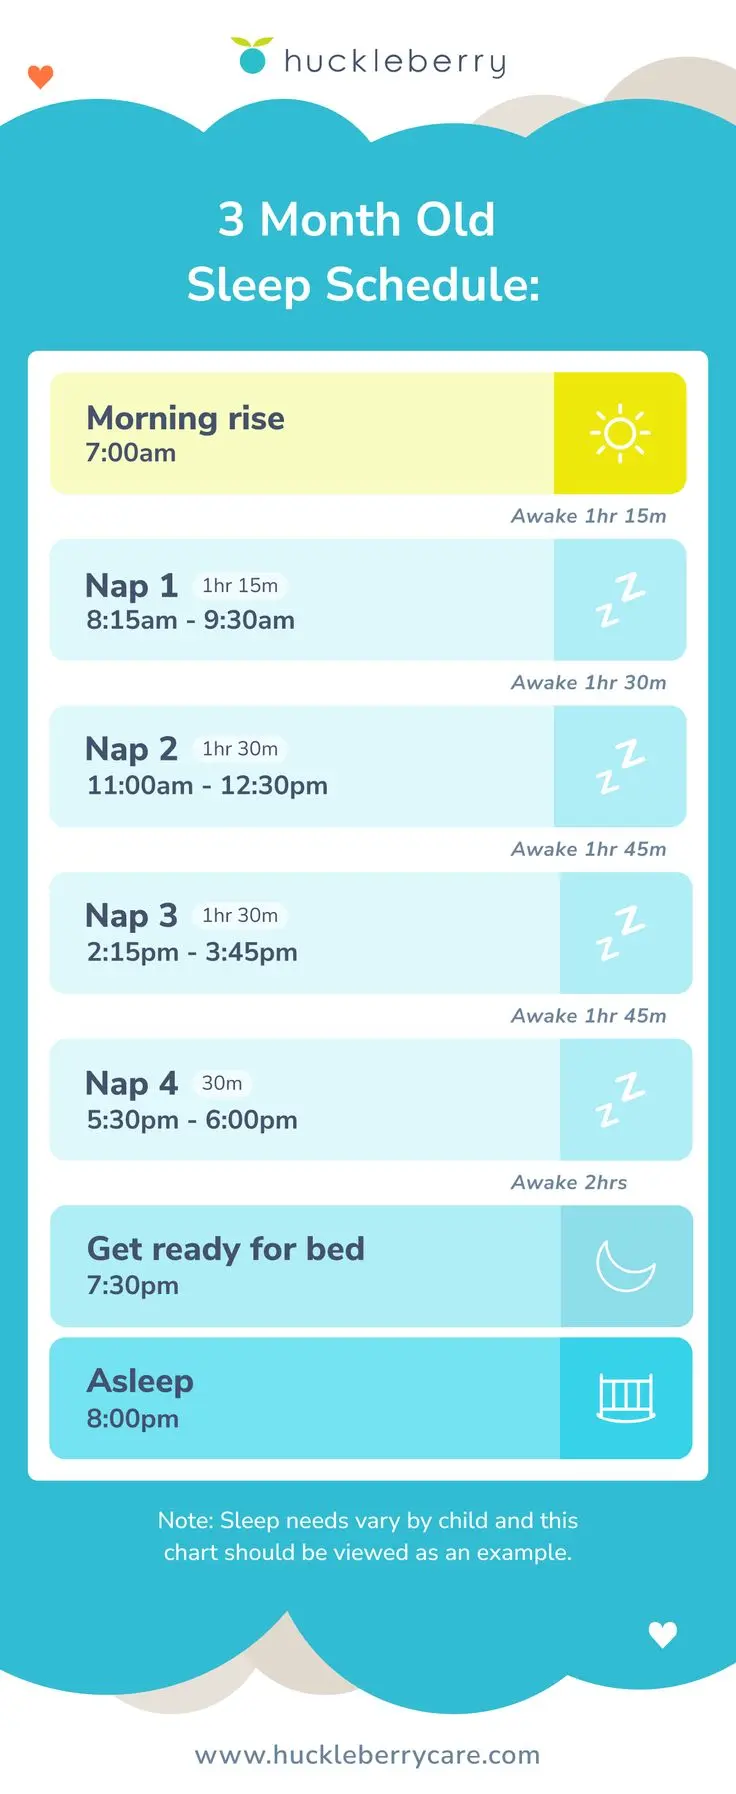736x1794 pixels.
Task: Click the zzz icon on Nap 2
Action: [620, 767]
